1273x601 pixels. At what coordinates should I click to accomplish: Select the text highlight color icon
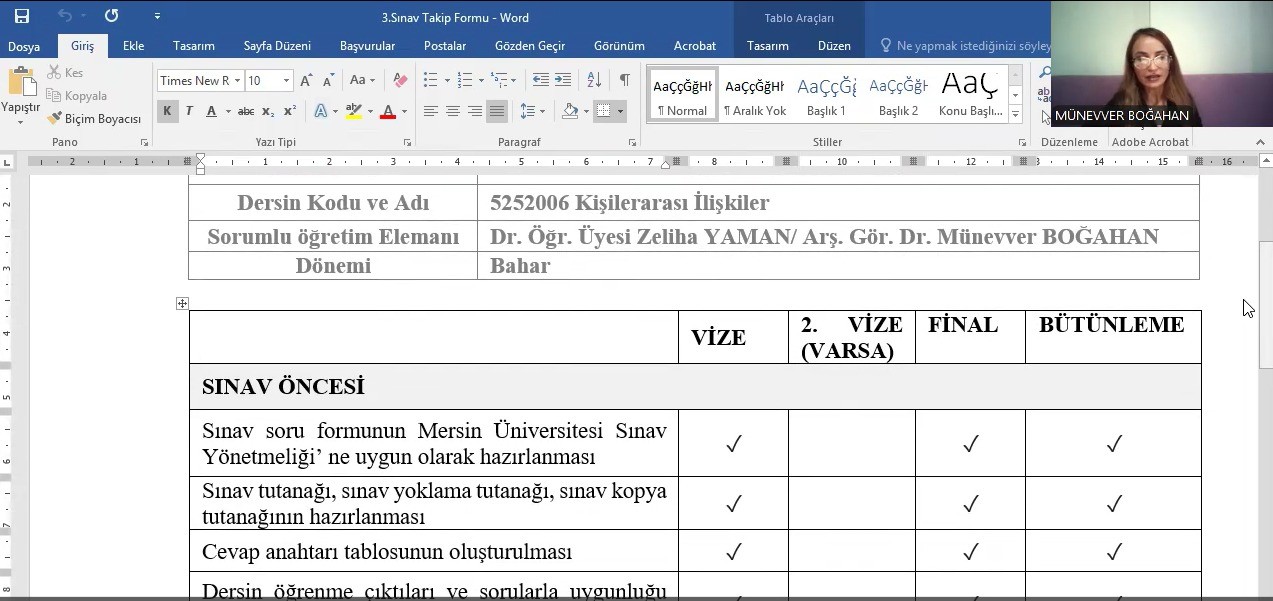(x=354, y=112)
